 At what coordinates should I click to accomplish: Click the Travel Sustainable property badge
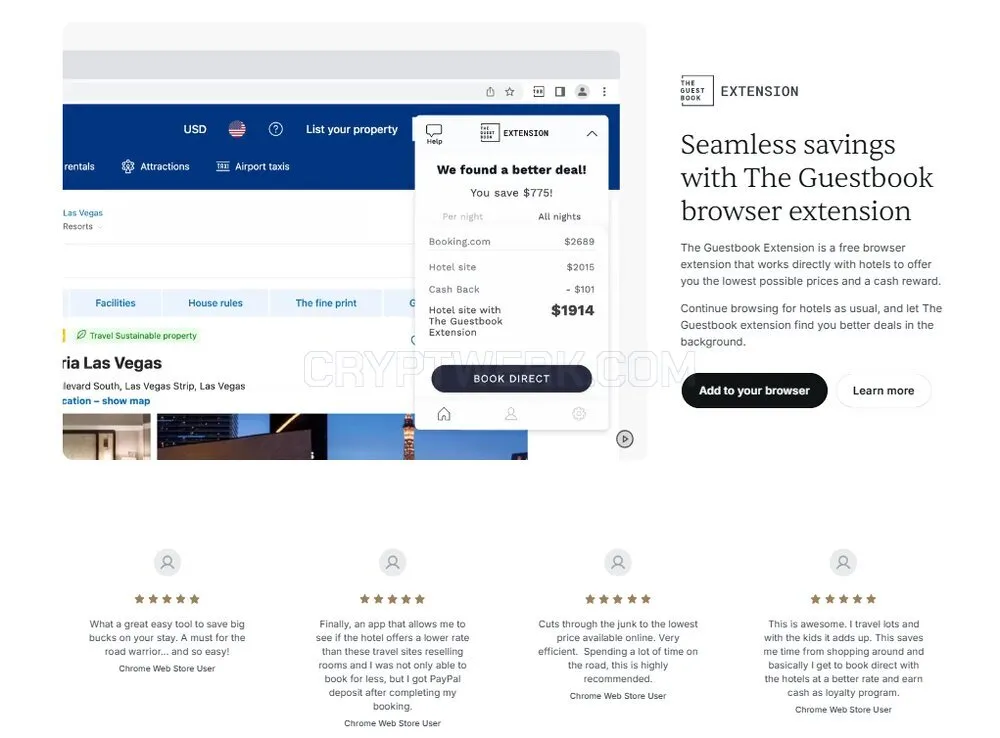pyautogui.click(x=136, y=336)
